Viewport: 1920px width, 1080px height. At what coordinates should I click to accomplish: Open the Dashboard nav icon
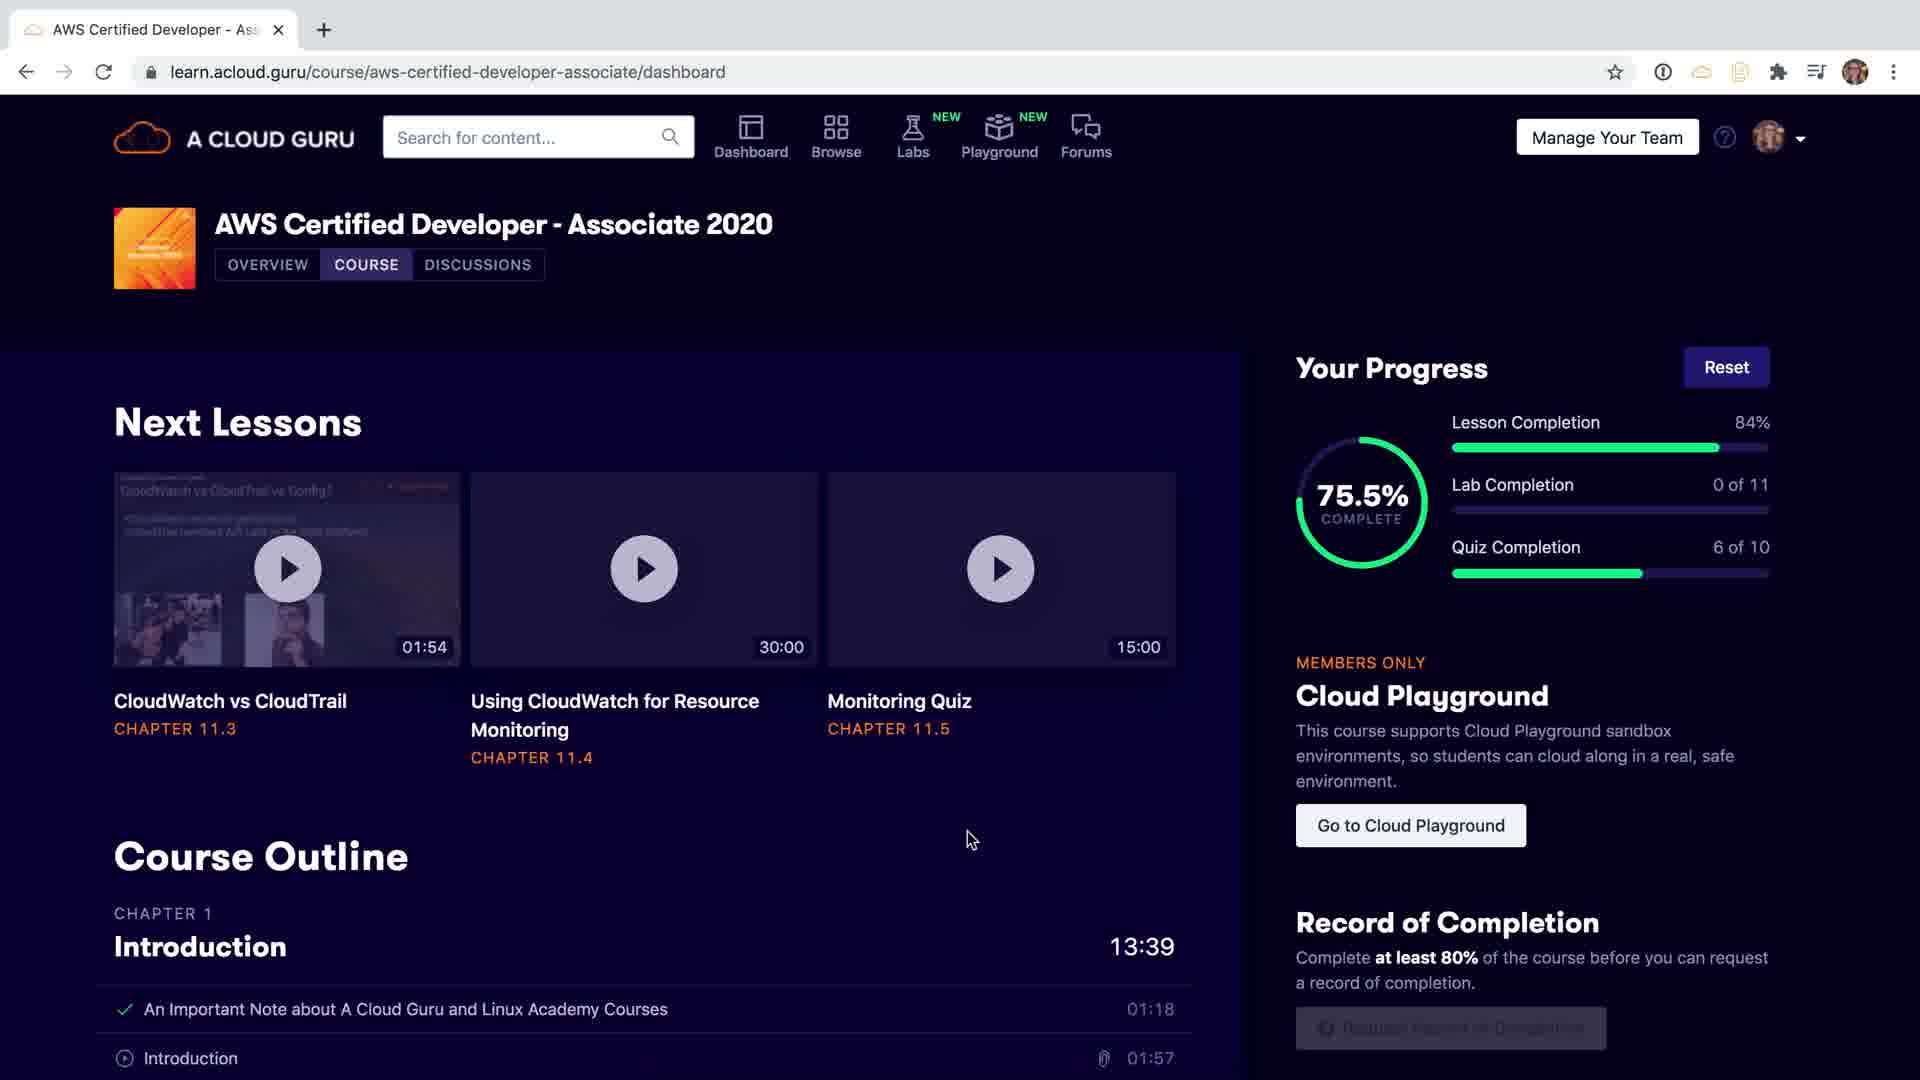pos(750,128)
